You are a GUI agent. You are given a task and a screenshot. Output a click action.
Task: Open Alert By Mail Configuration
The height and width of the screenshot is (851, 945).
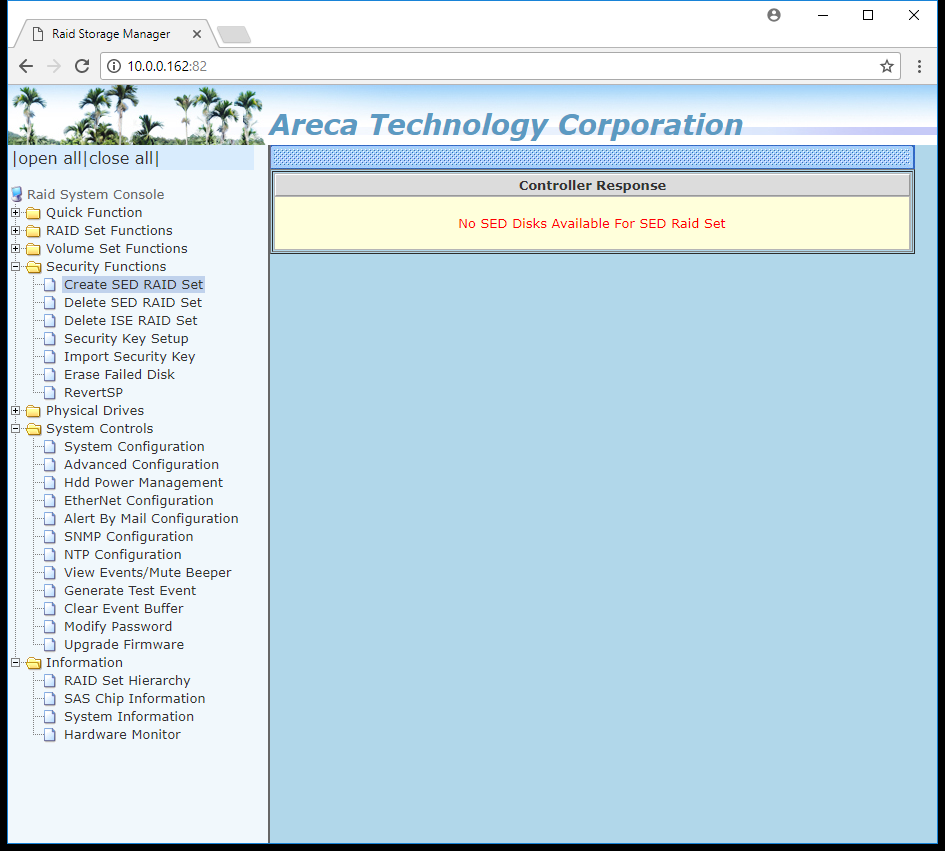pos(151,519)
